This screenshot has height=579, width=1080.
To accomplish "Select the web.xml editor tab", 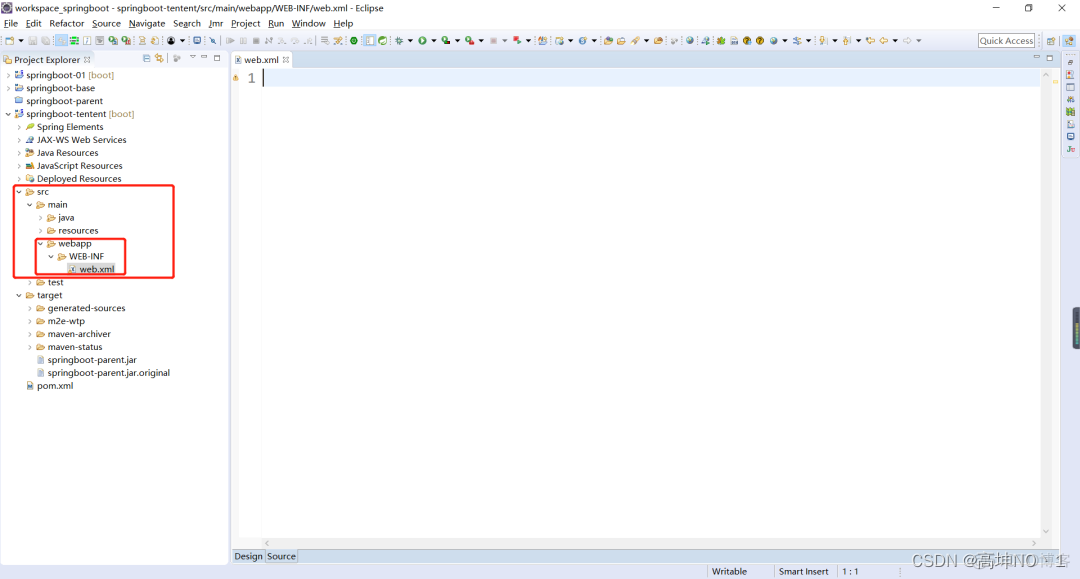I will pyautogui.click(x=261, y=60).
